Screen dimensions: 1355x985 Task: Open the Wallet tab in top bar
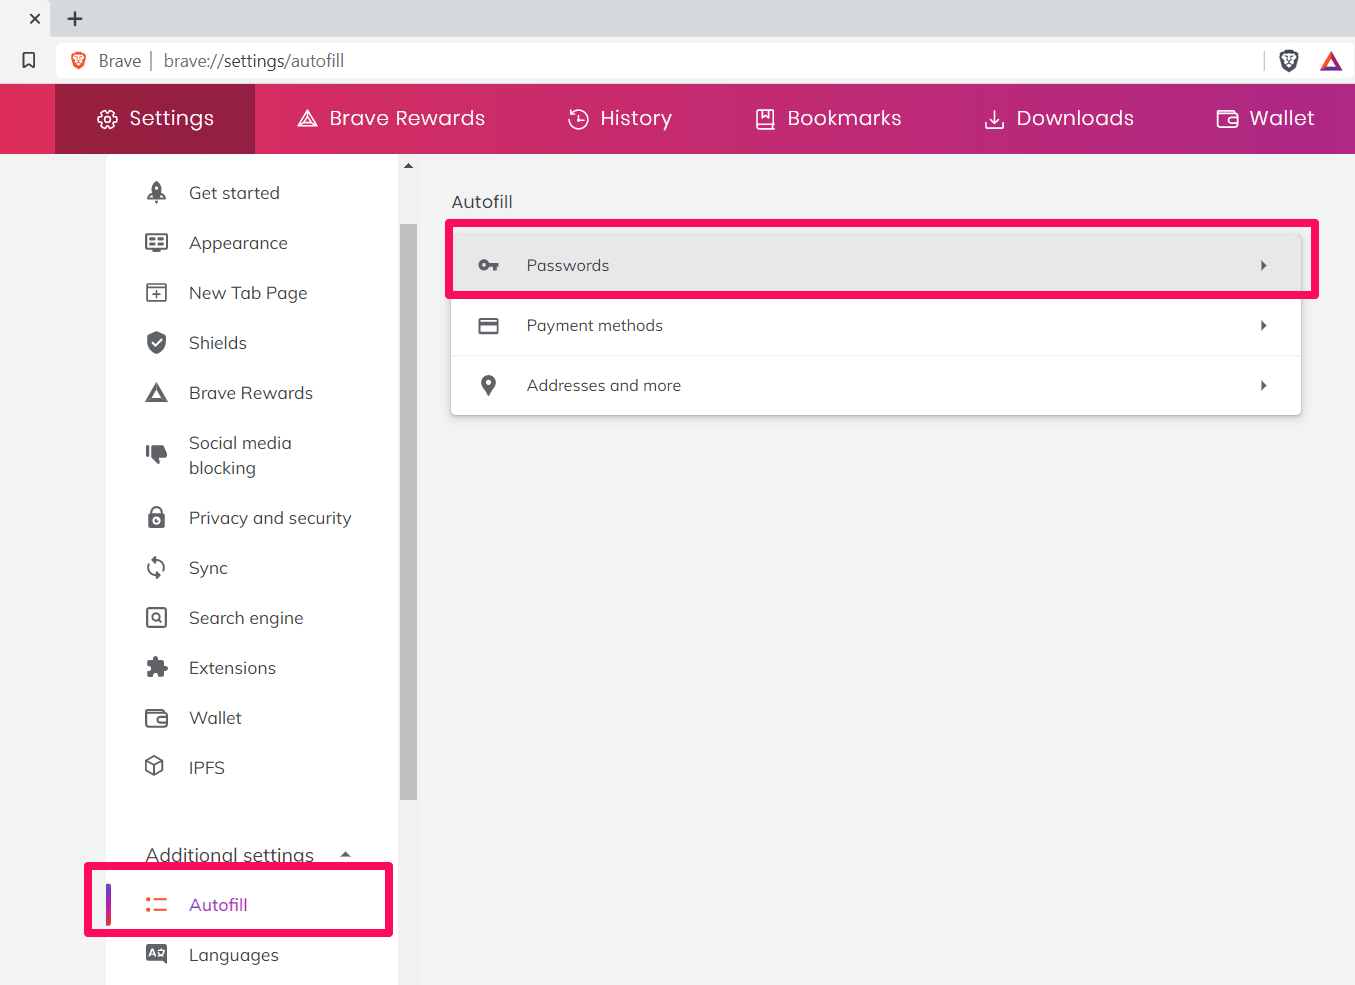pyautogui.click(x=1265, y=119)
